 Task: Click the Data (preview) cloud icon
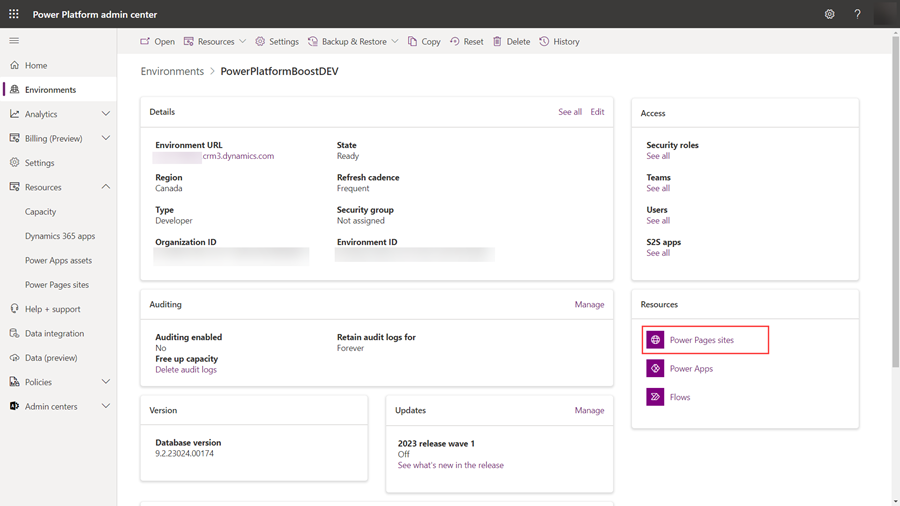(14, 357)
